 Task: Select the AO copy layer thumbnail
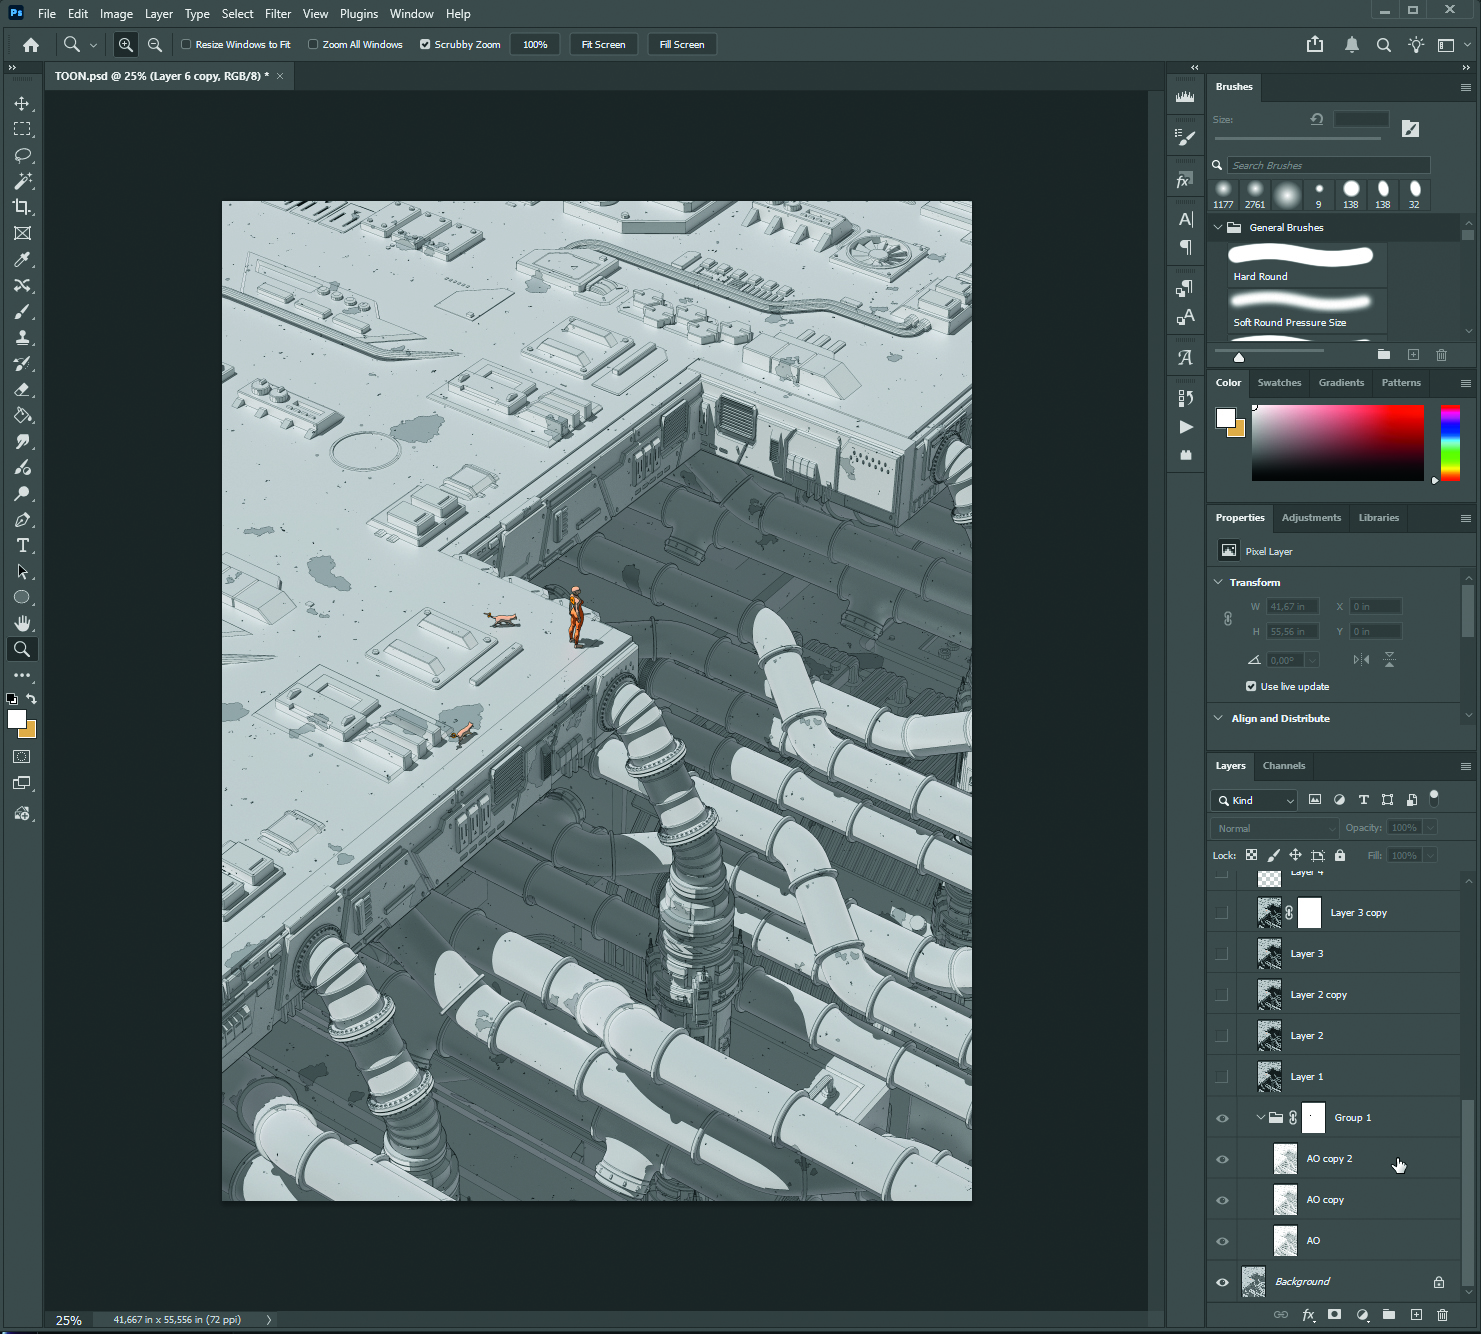tap(1285, 1200)
